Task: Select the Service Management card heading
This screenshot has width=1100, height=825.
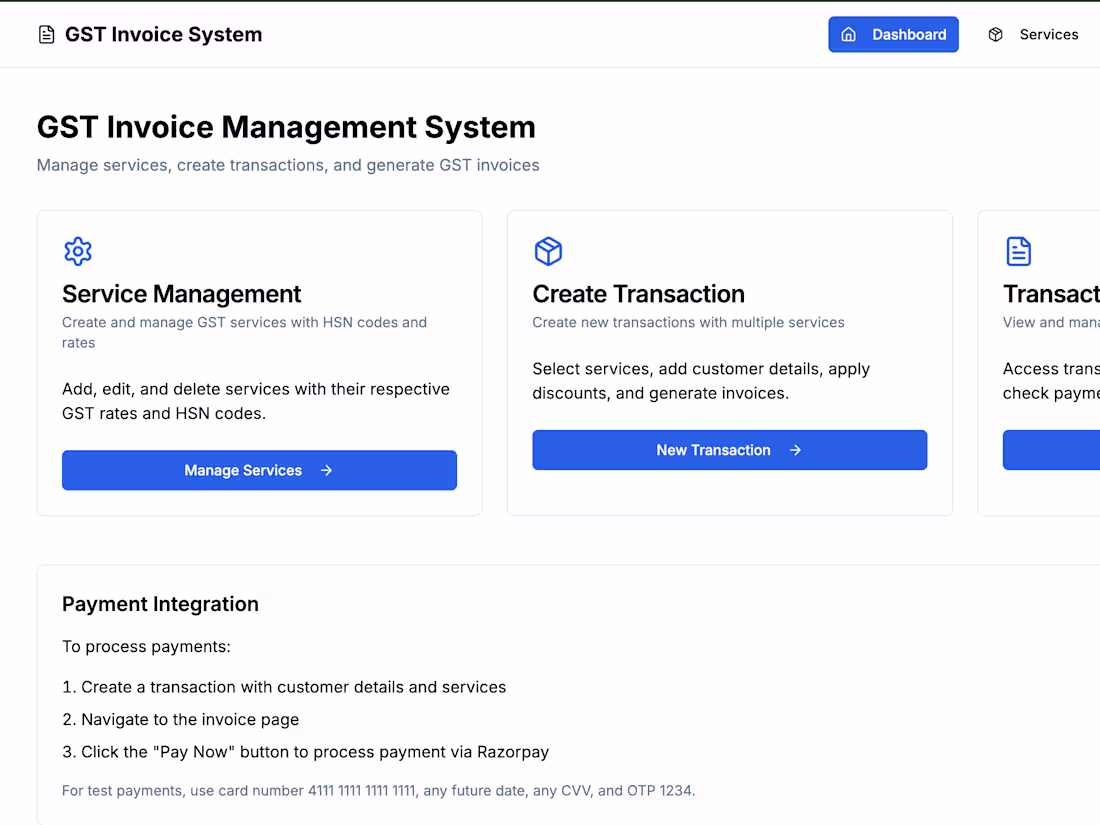Action: tap(181, 294)
